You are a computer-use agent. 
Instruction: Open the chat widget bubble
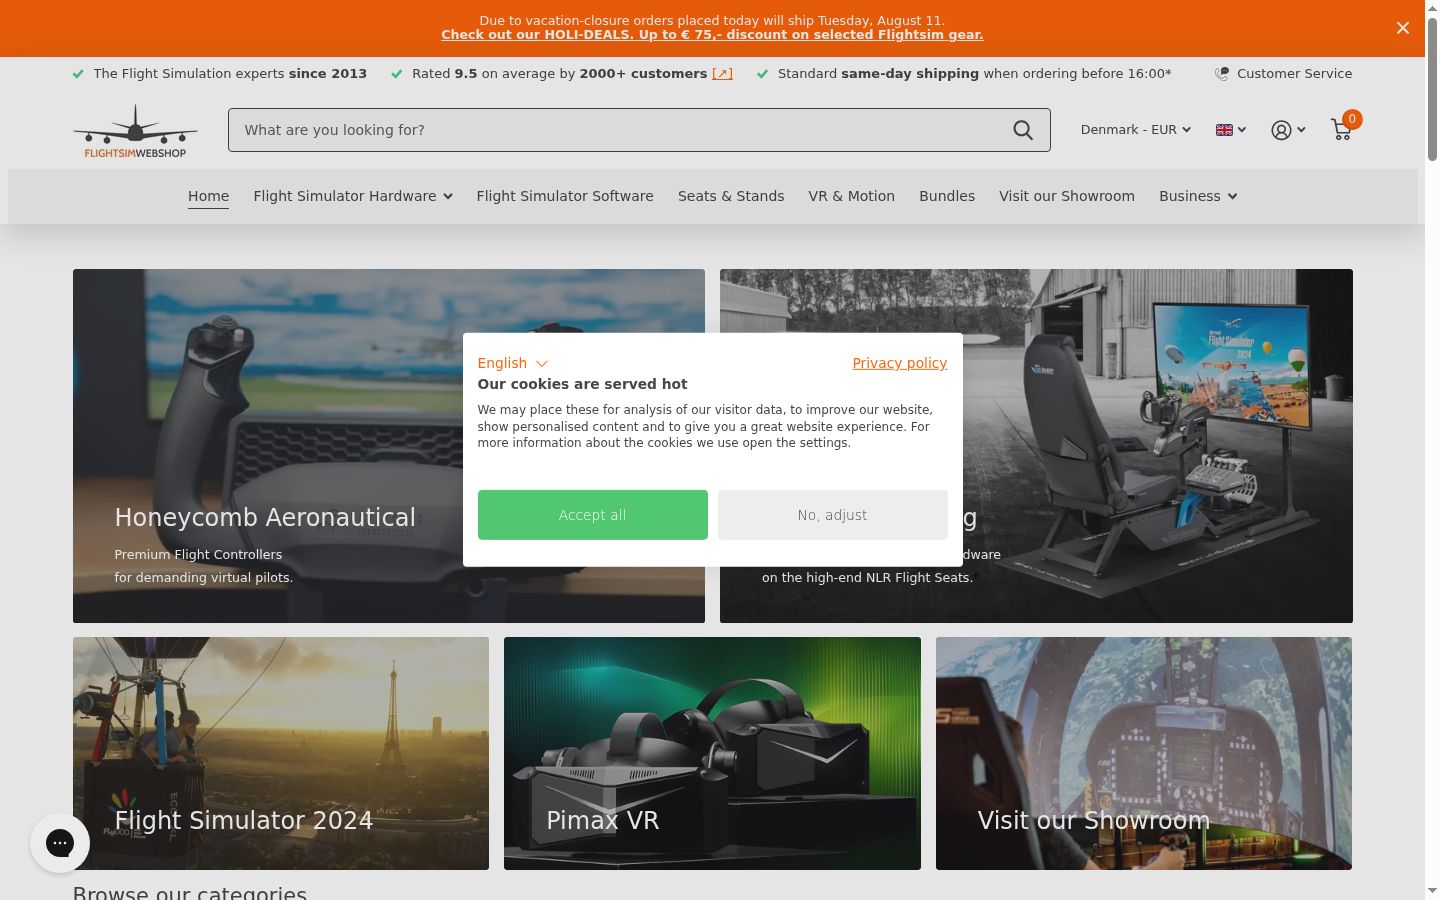60,843
